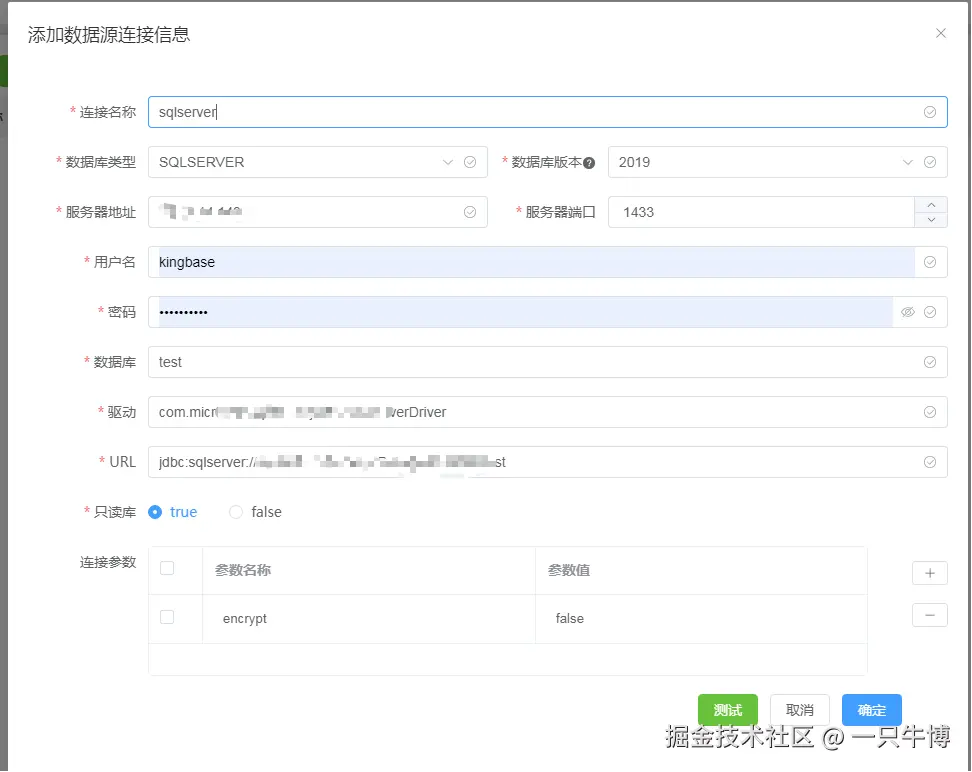This screenshot has width=972, height=772.
Task: Click the minus icon to remove parameter
Action: point(929,615)
